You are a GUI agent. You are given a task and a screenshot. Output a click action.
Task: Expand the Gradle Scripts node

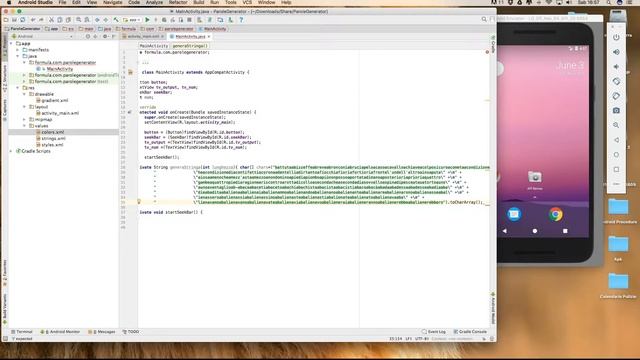click(11, 151)
